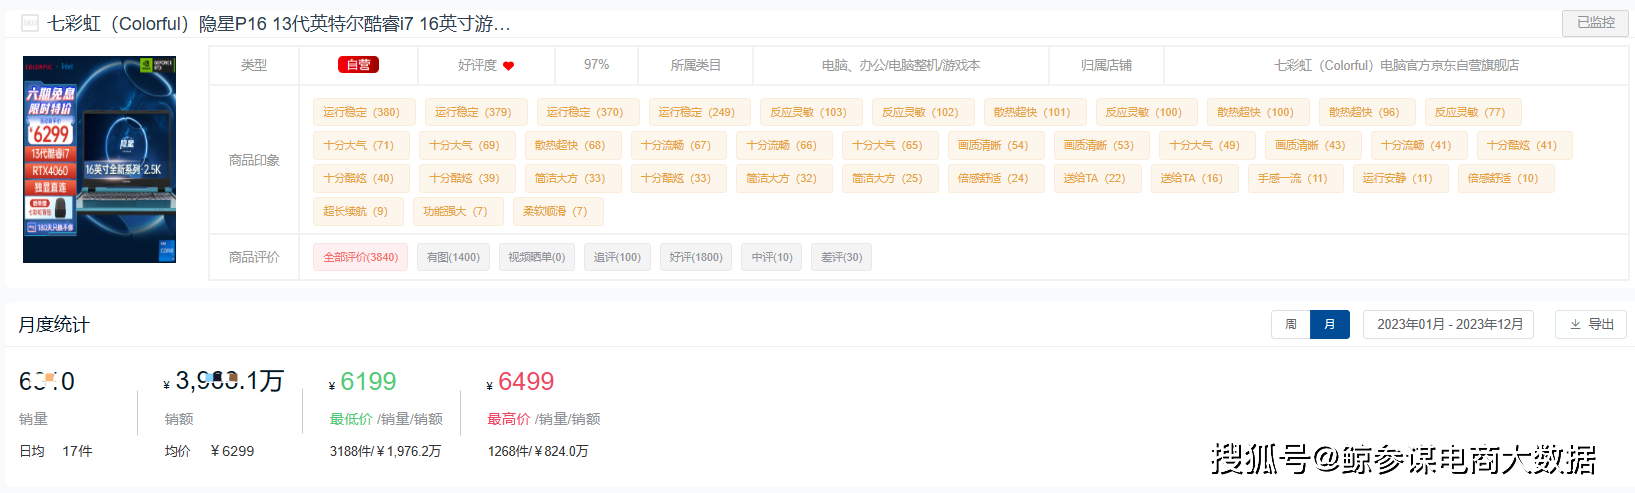Select the 差评(30) review filter
Viewport: 1635px width, 493px height.
841,257
